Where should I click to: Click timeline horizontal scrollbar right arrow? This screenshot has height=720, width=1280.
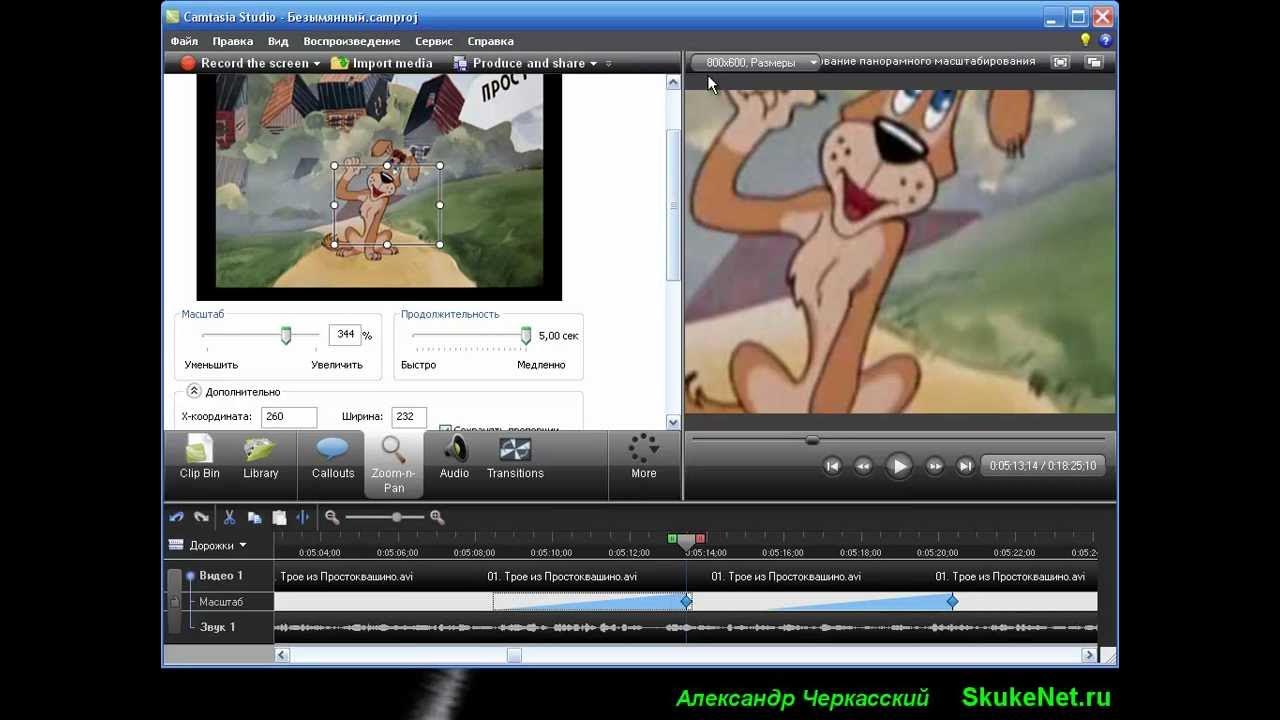coord(1089,655)
